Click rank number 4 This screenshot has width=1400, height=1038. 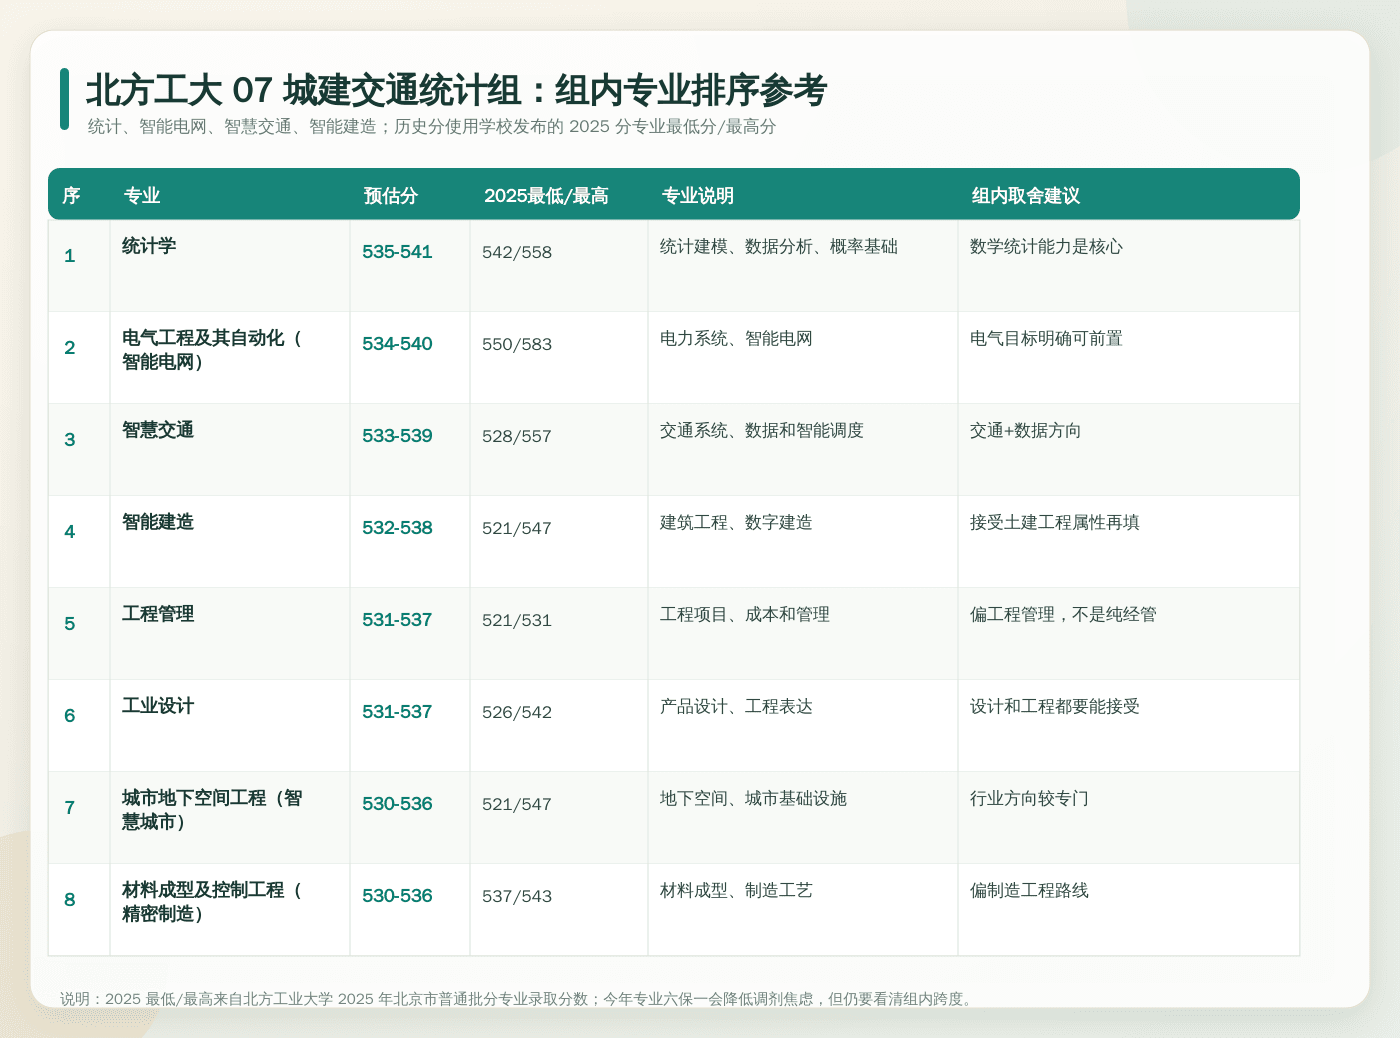click(69, 532)
